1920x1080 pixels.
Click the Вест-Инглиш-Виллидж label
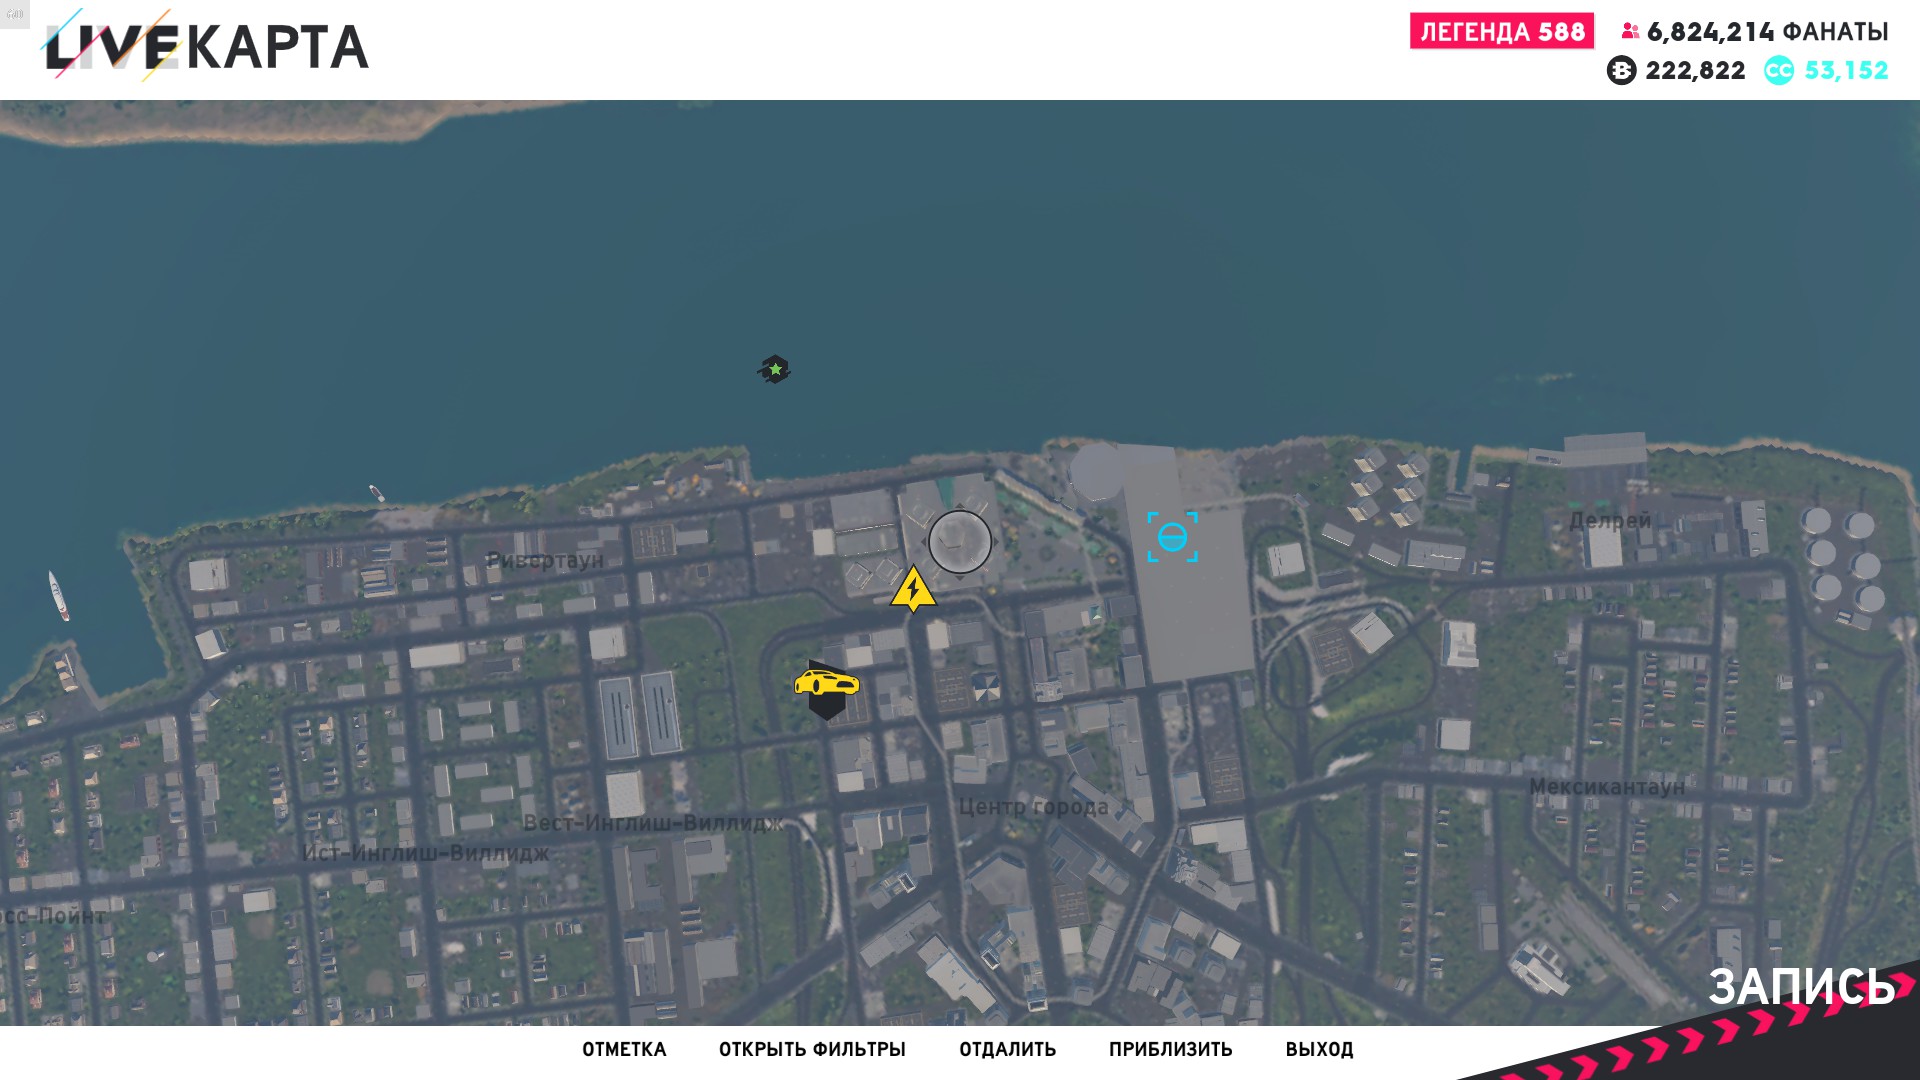tap(653, 824)
